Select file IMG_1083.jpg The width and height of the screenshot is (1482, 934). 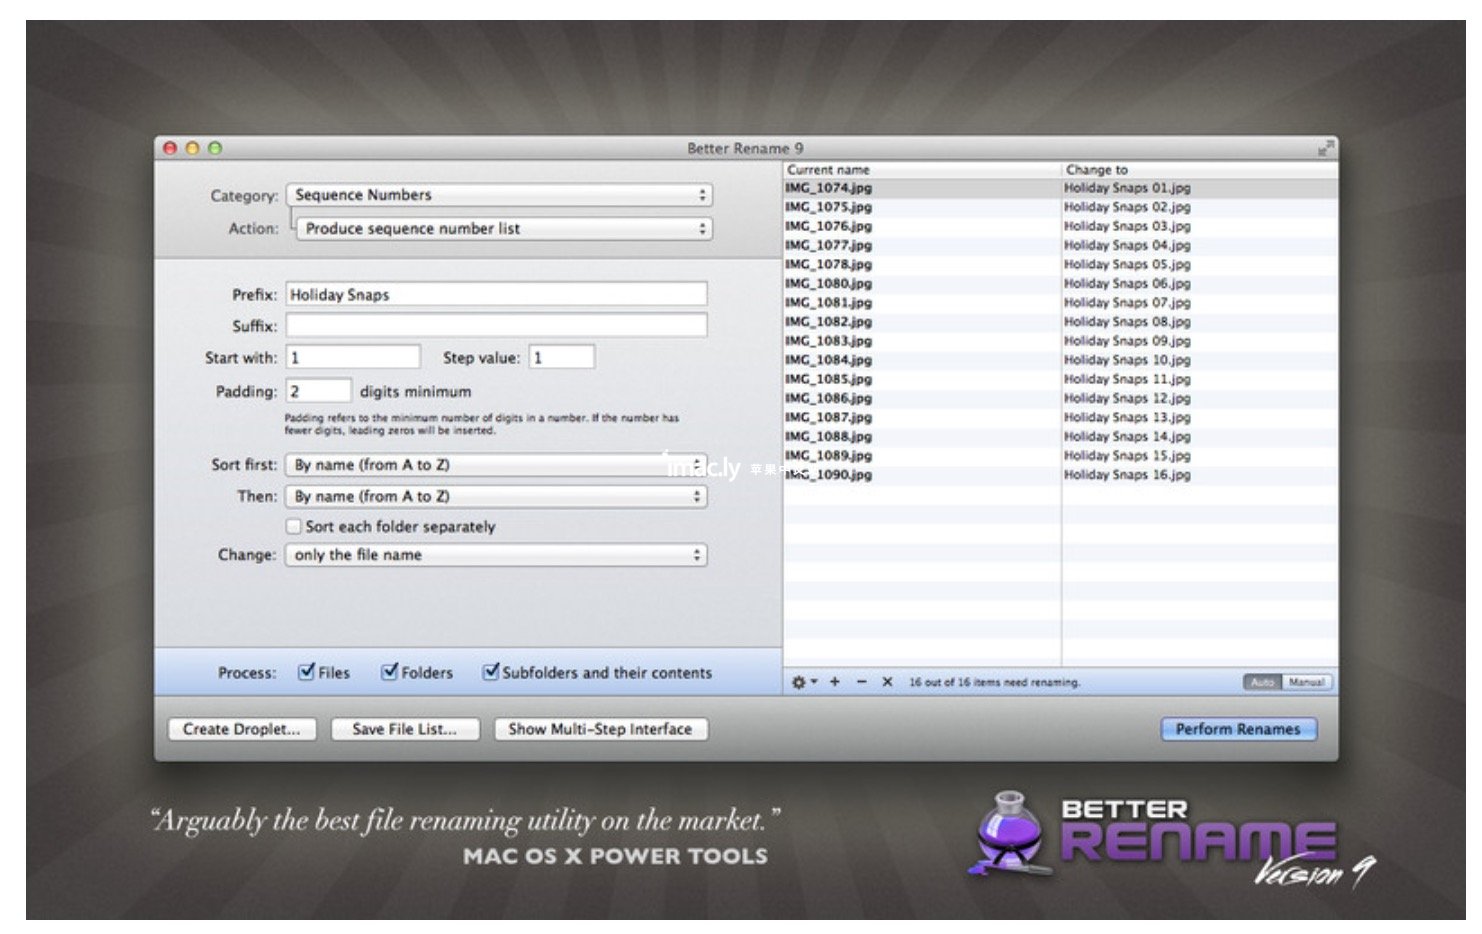(828, 340)
